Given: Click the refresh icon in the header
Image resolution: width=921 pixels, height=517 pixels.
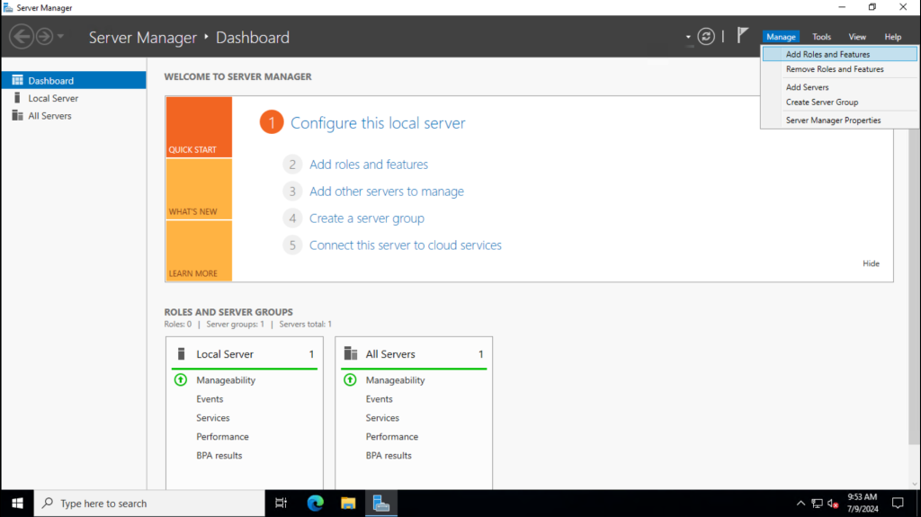Looking at the screenshot, I should tap(706, 36).
